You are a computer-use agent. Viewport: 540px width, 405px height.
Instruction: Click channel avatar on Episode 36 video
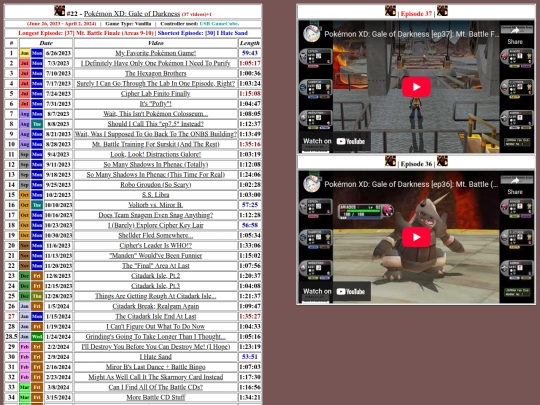click(x=312, y=184)
